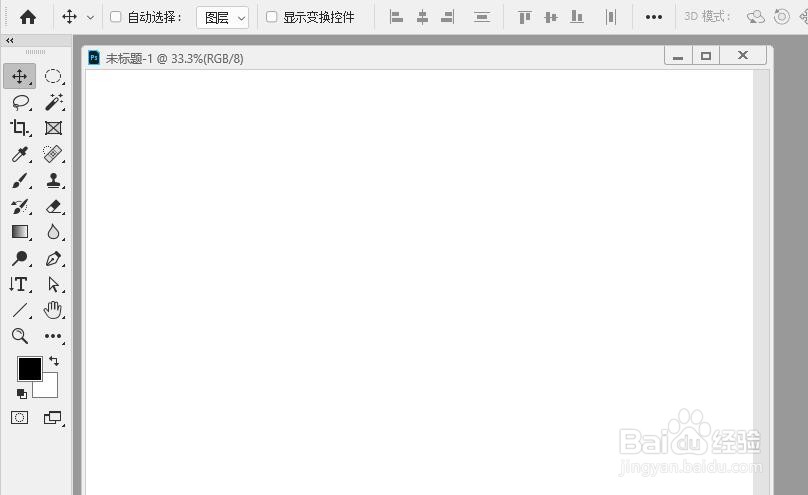Open the 图层 auto-select dropdown
This screenshot has height=495, width=808.
pos(223,18)
